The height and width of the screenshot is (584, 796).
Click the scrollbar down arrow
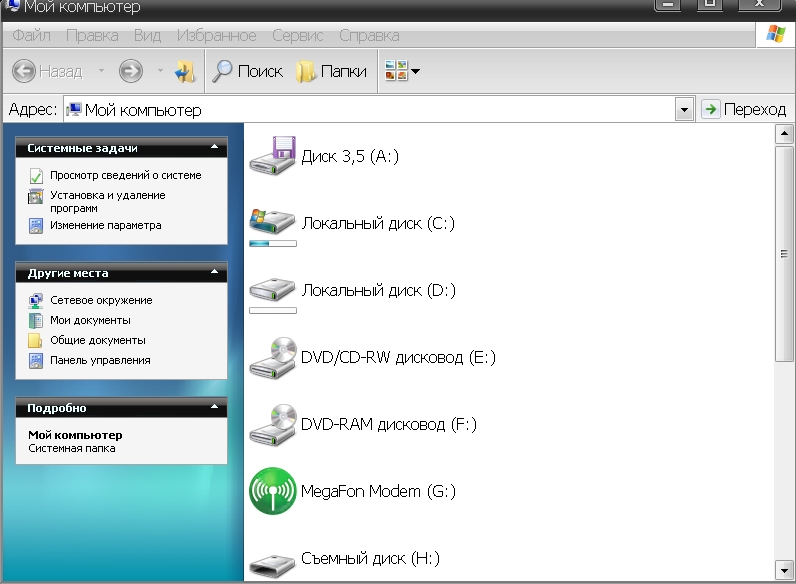pyautogui.click(x=784, y=569)
